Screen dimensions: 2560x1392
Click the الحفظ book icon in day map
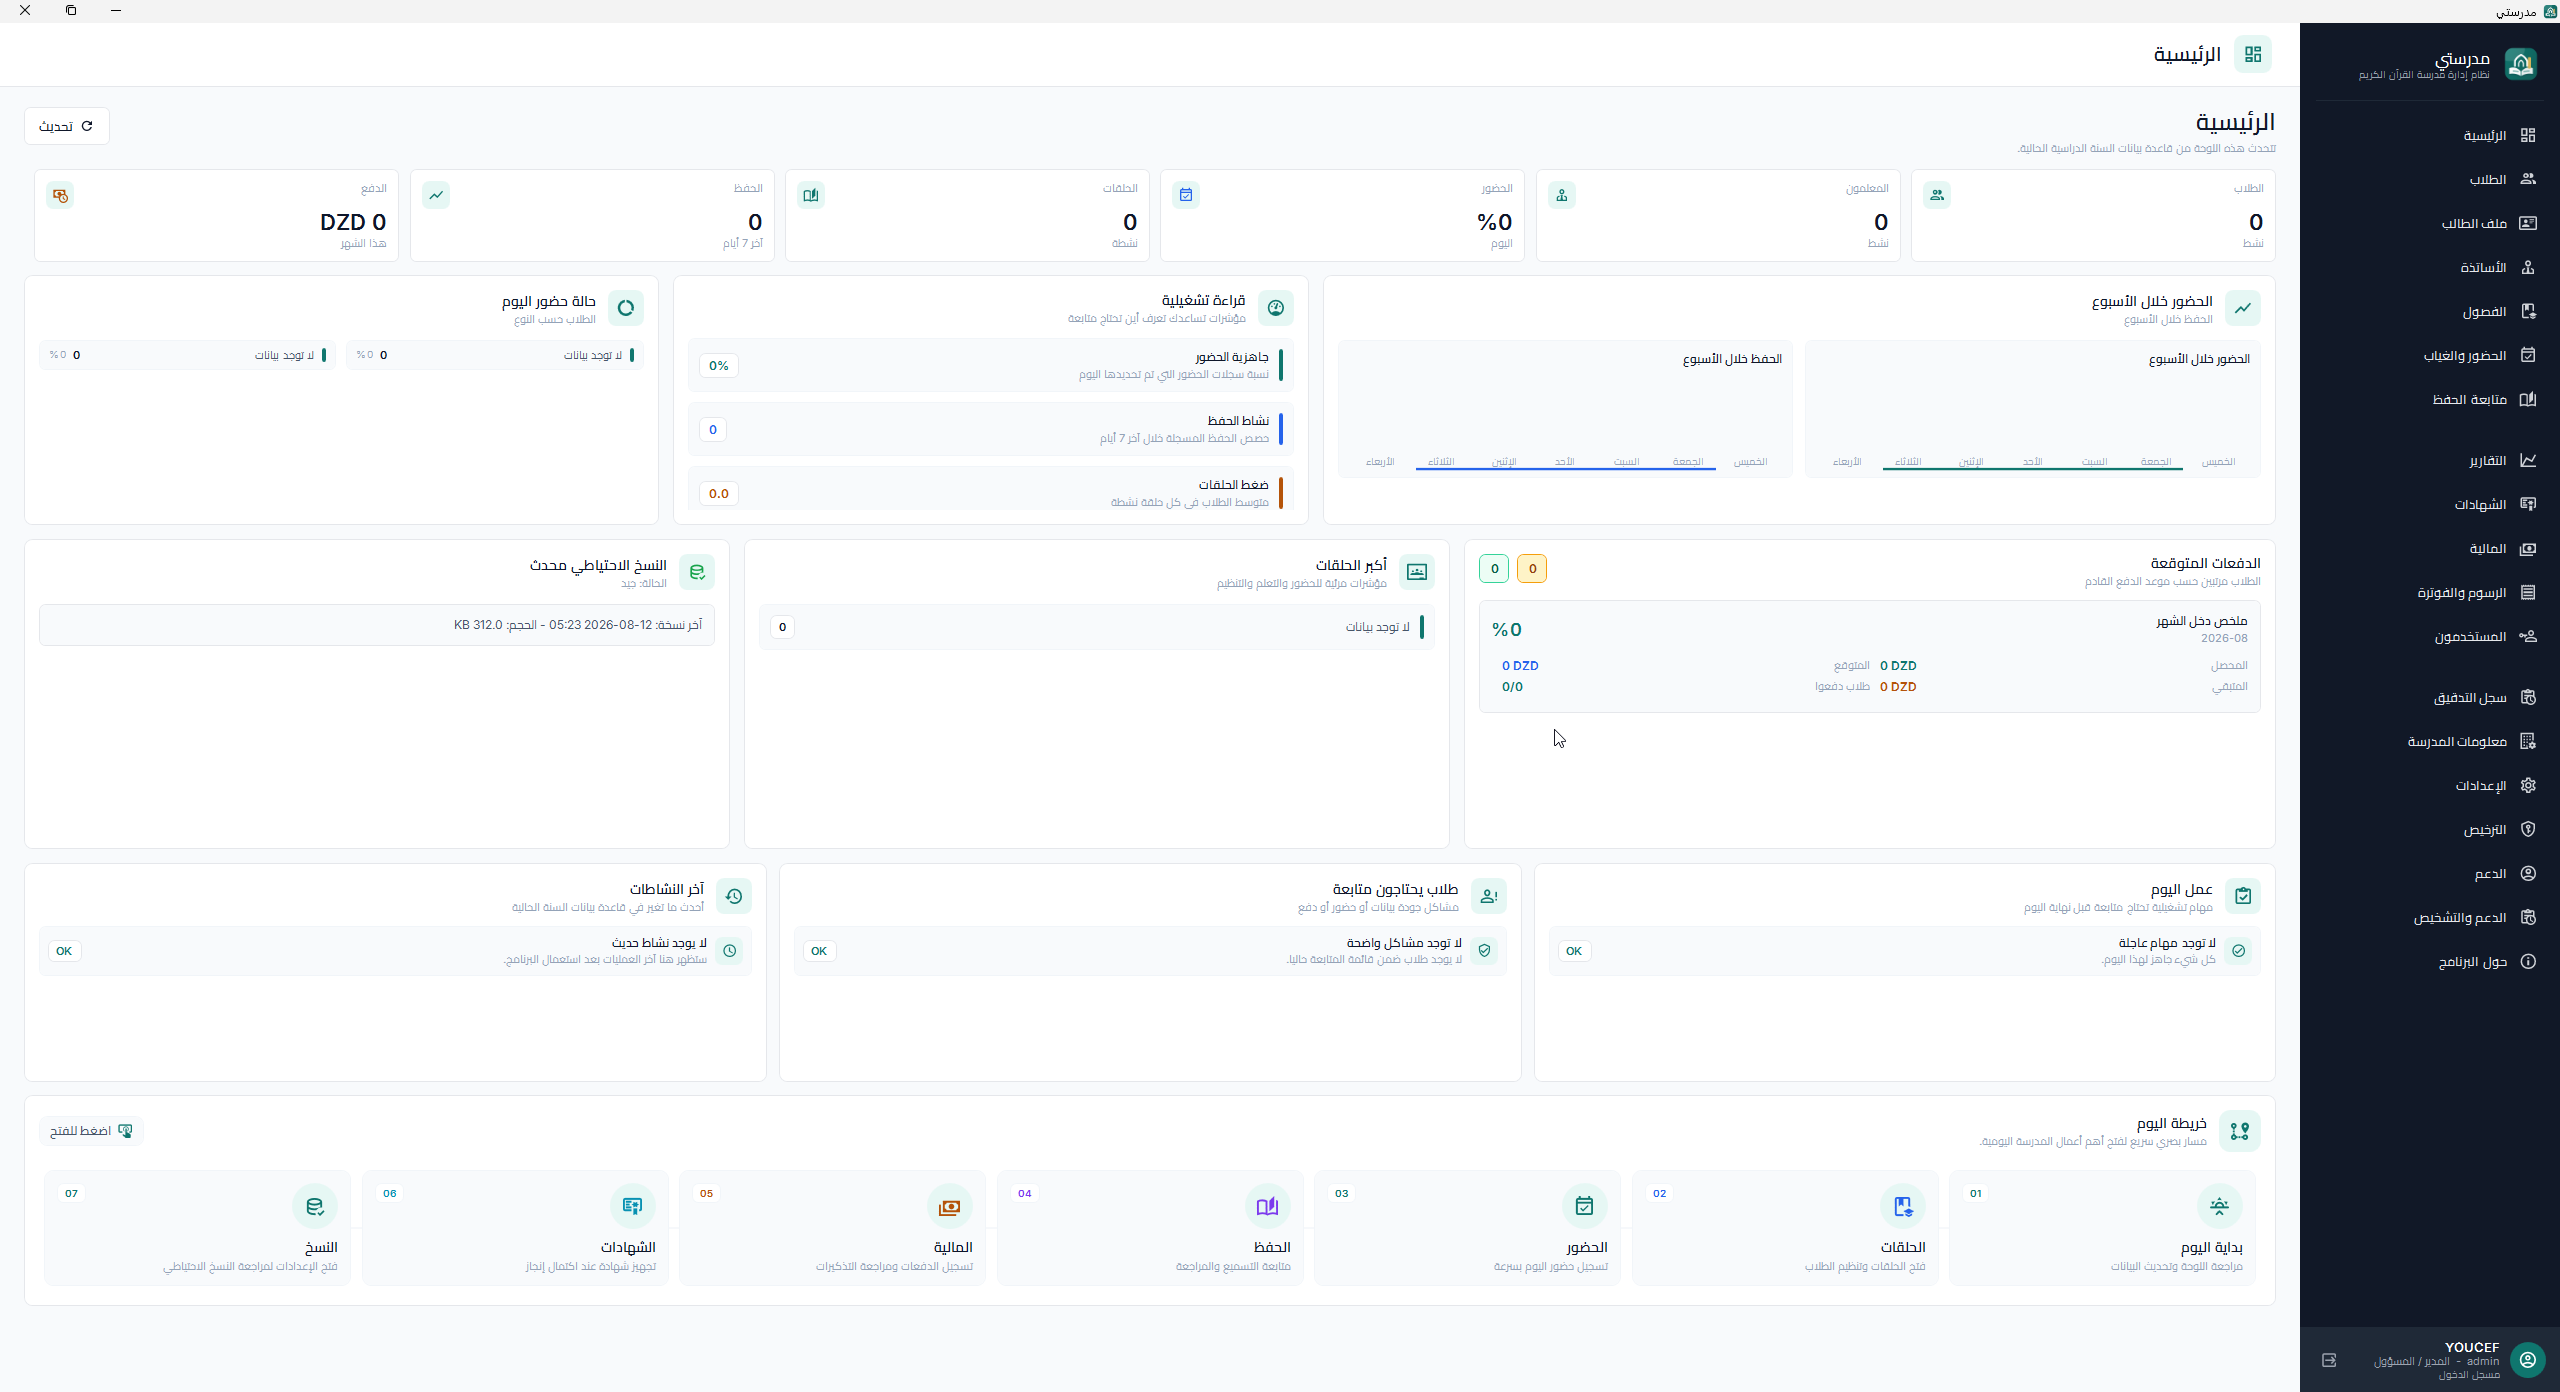(1267, 1206)
